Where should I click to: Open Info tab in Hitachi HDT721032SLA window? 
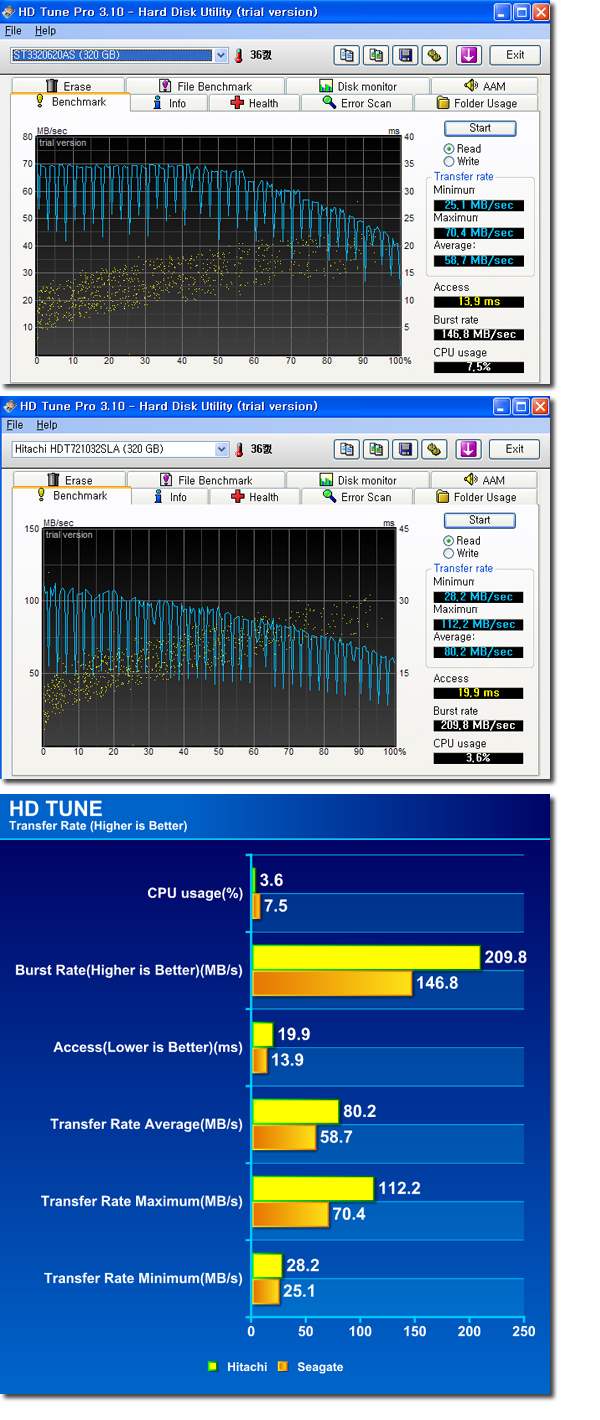click(170, 497)
